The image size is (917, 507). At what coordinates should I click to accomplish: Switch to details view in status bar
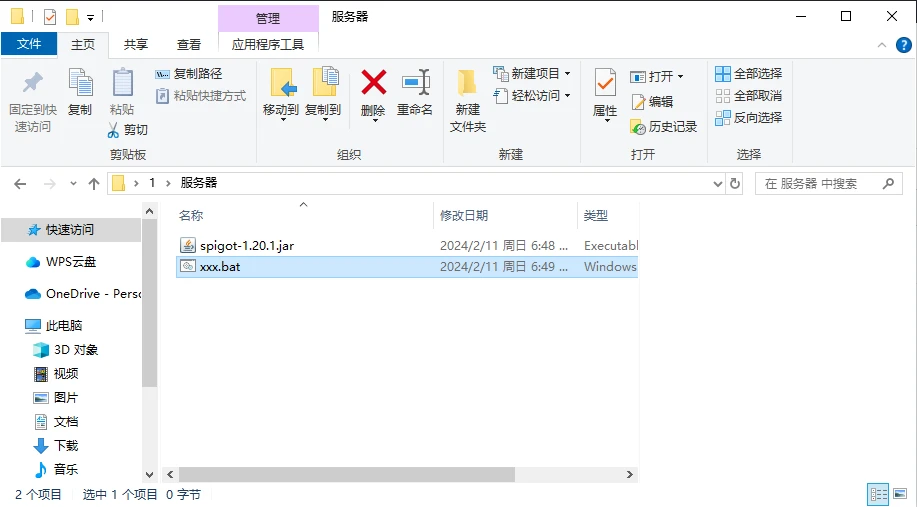879,494
